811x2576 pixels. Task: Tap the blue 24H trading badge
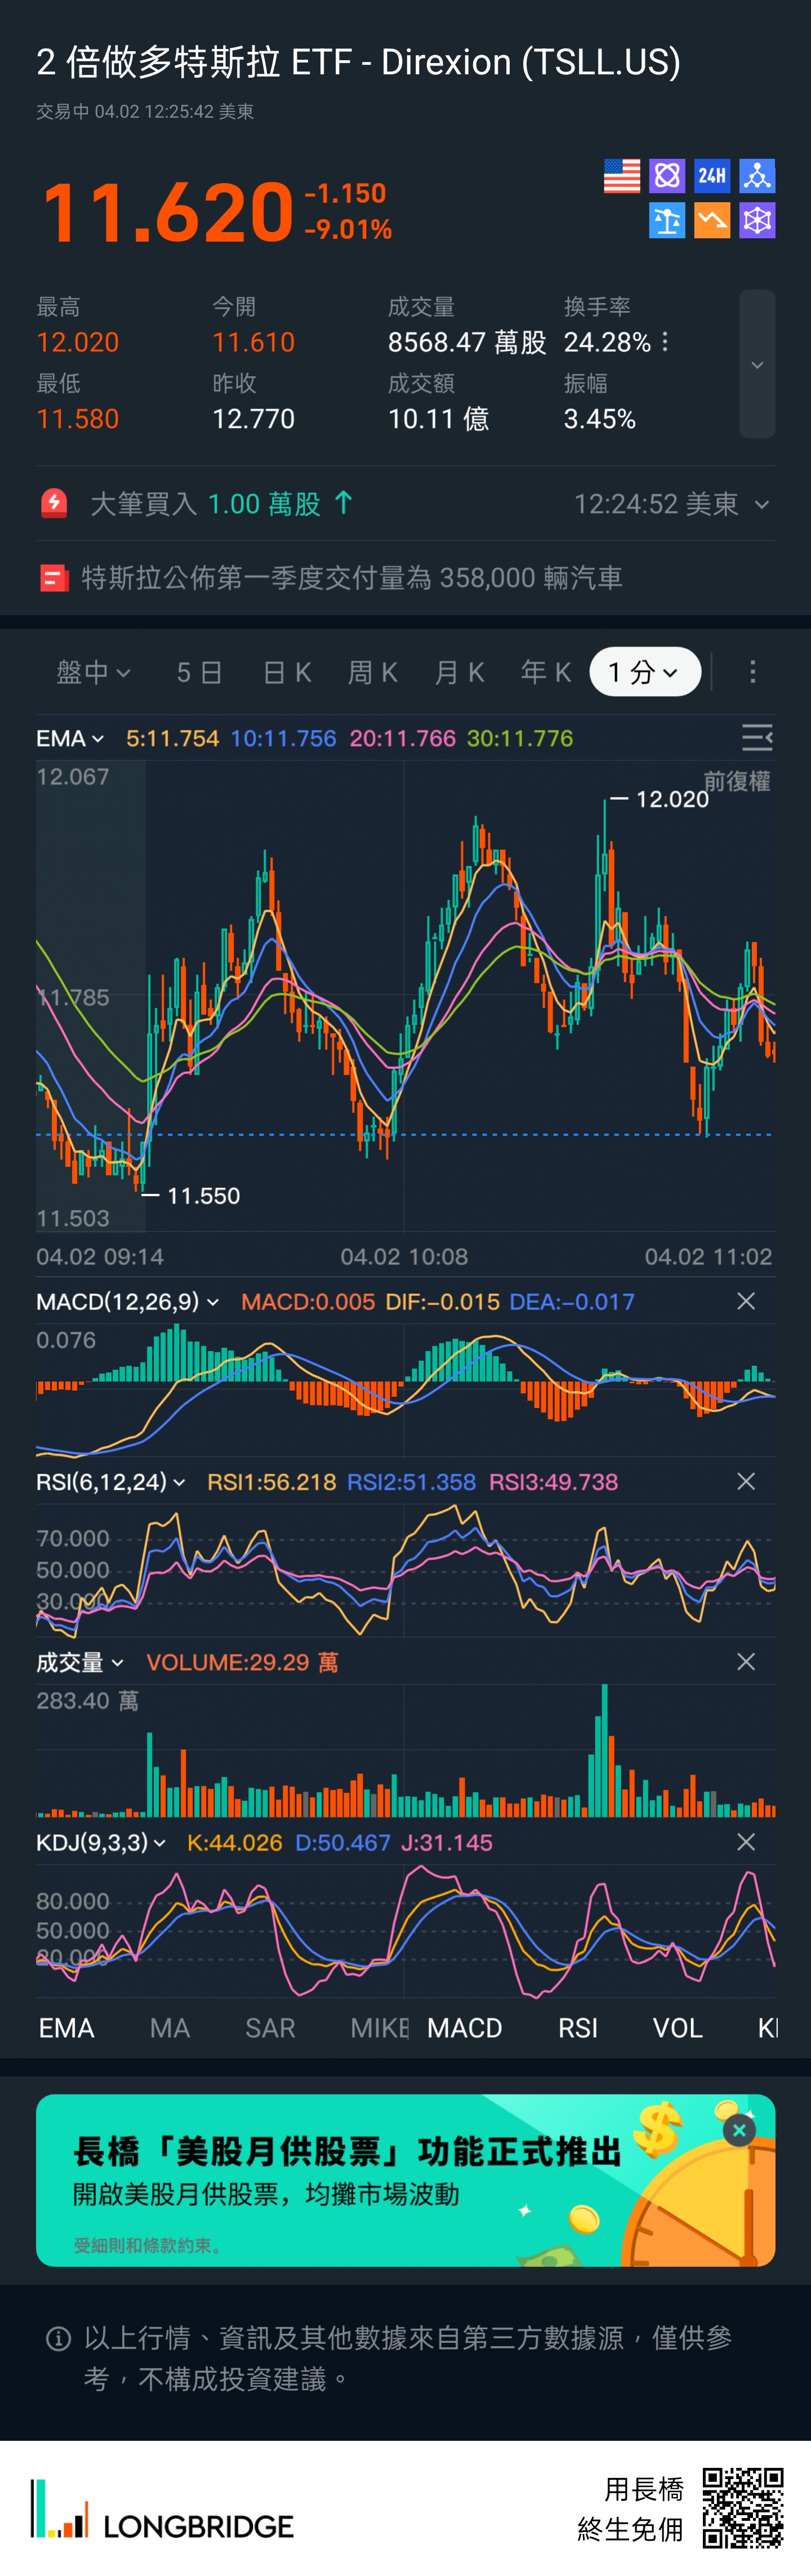(712, 176)
